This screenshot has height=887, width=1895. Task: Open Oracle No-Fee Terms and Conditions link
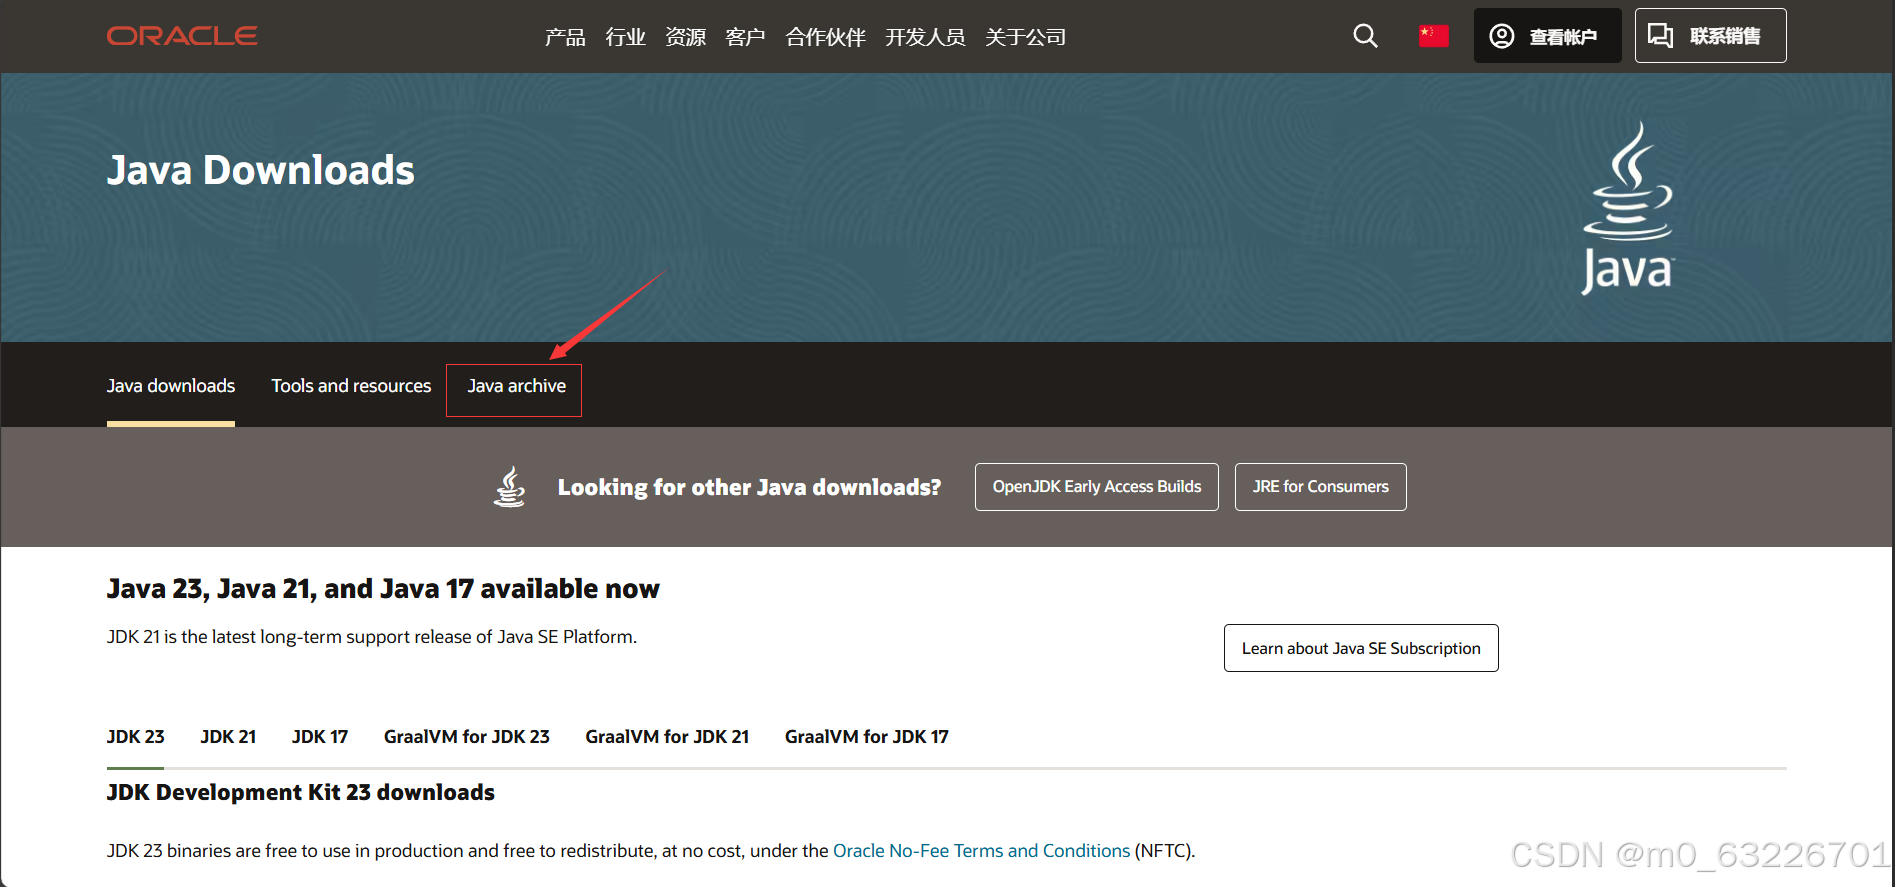981,851
